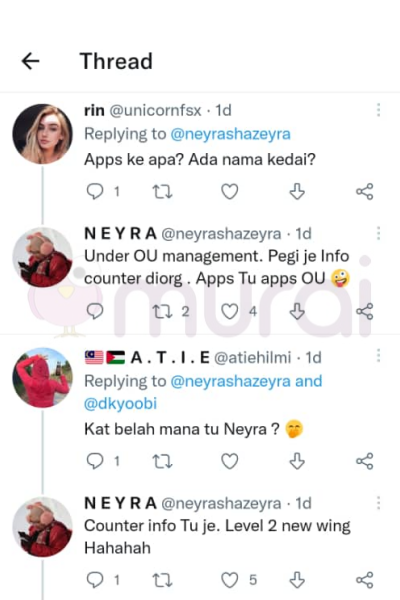Share rin's tweet
This screenshot has width=400, height=600.
pyautogui.click(x=364, y=191)
